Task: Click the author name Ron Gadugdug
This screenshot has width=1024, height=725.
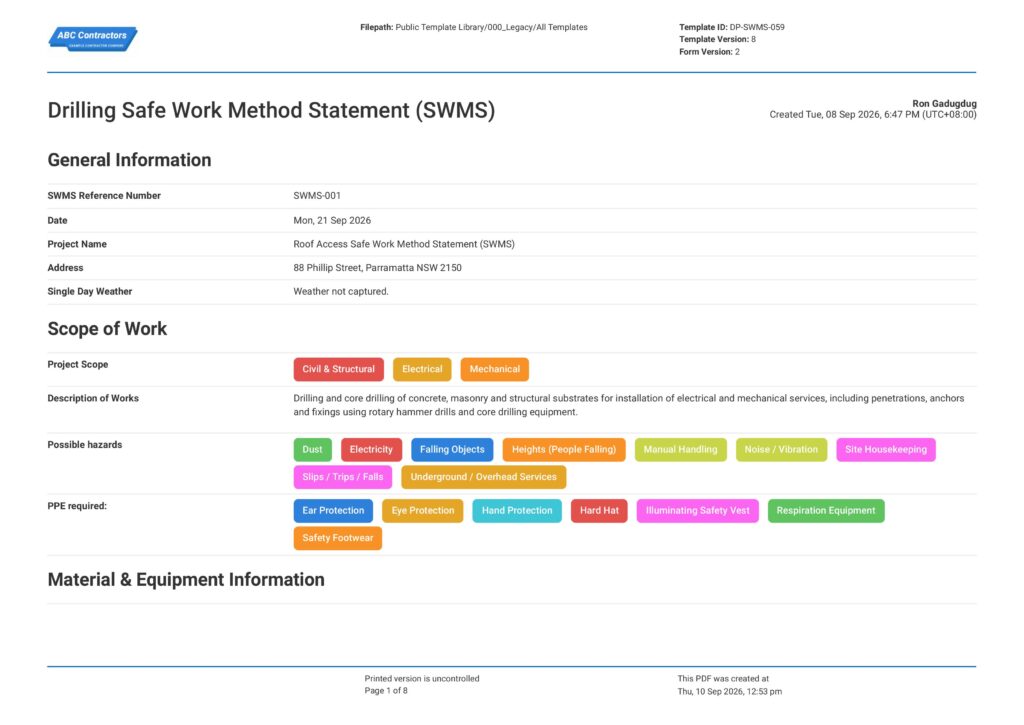Action: (944, 103)
